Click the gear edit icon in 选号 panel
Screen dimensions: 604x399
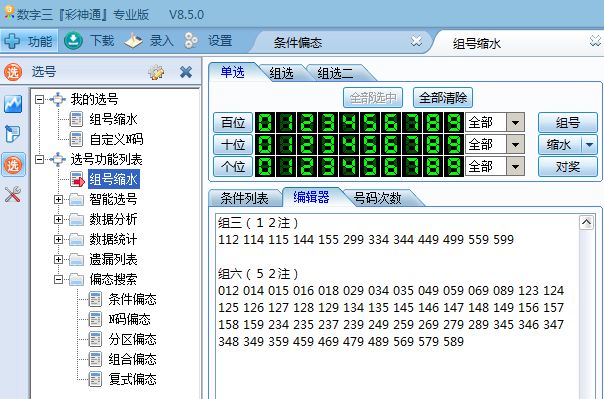156,72
